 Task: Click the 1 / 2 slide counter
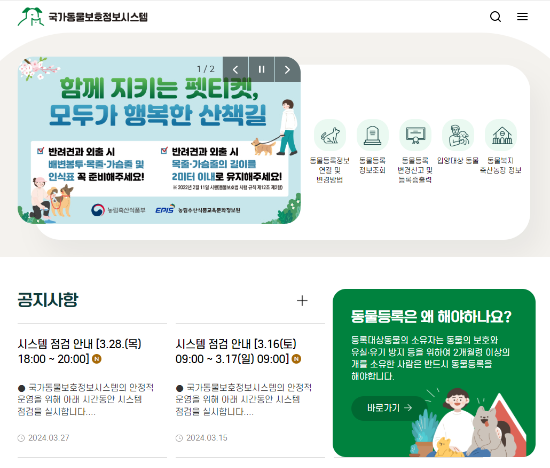click(206, 69)
